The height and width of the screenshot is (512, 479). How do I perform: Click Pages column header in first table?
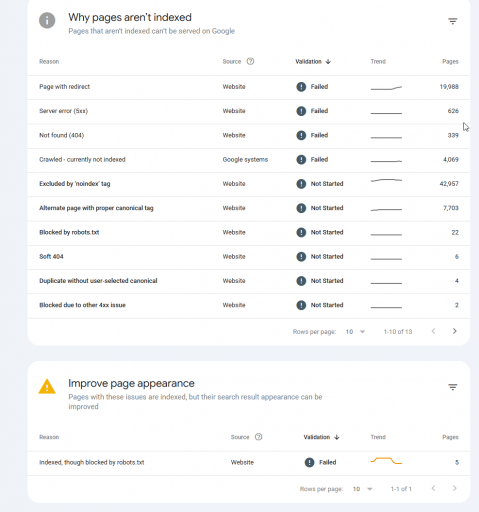(450, 61)
